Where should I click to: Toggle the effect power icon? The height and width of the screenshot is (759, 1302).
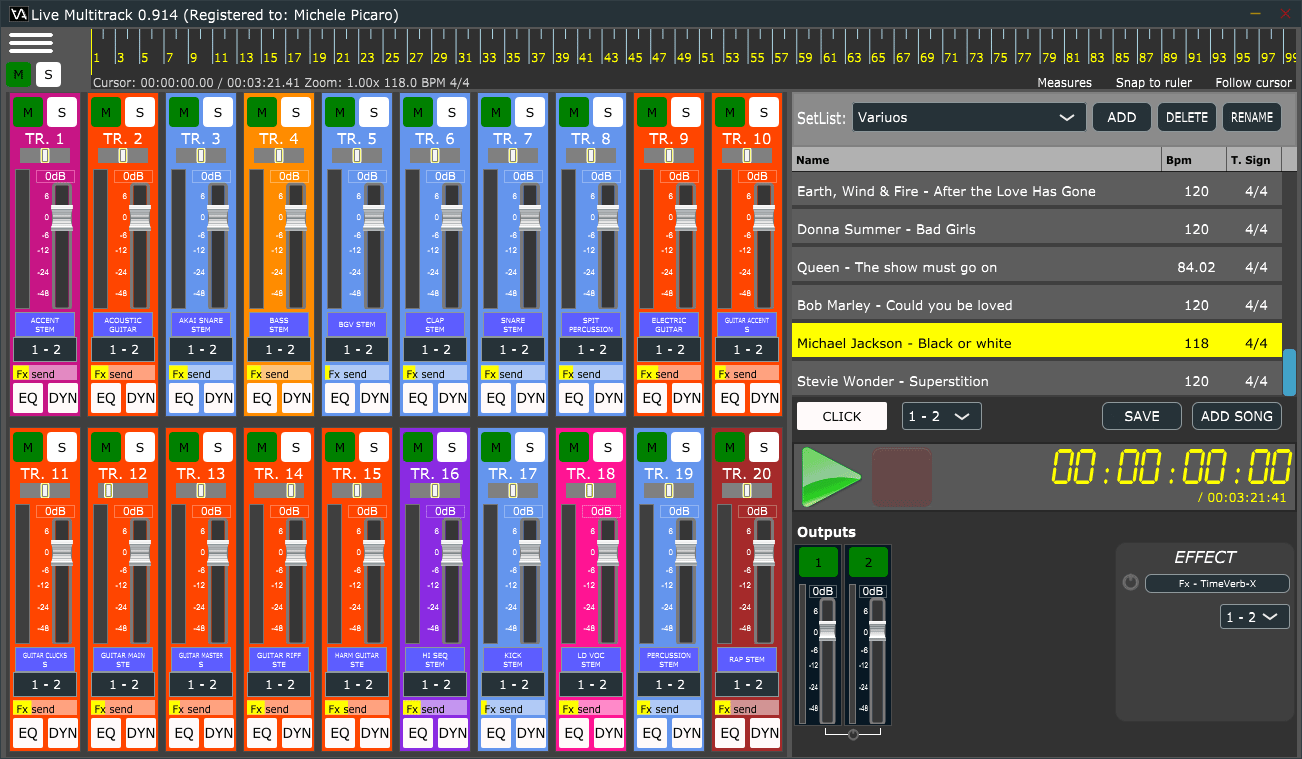coord(1131,583)
